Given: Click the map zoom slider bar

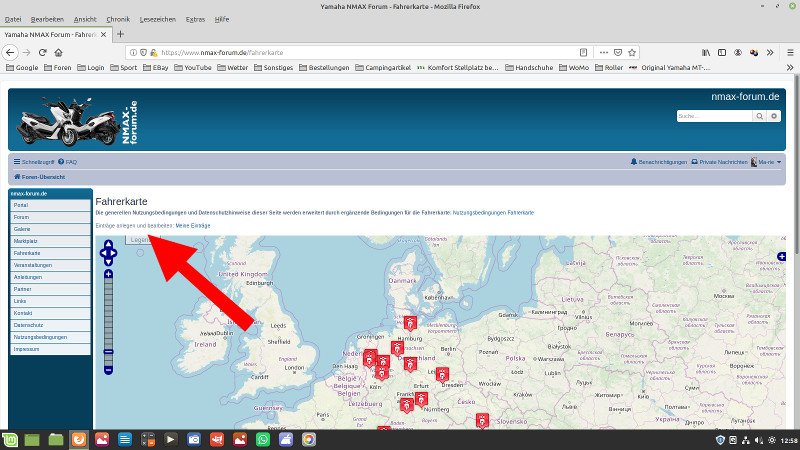Looking at the screenshot, I should [108, 320].
